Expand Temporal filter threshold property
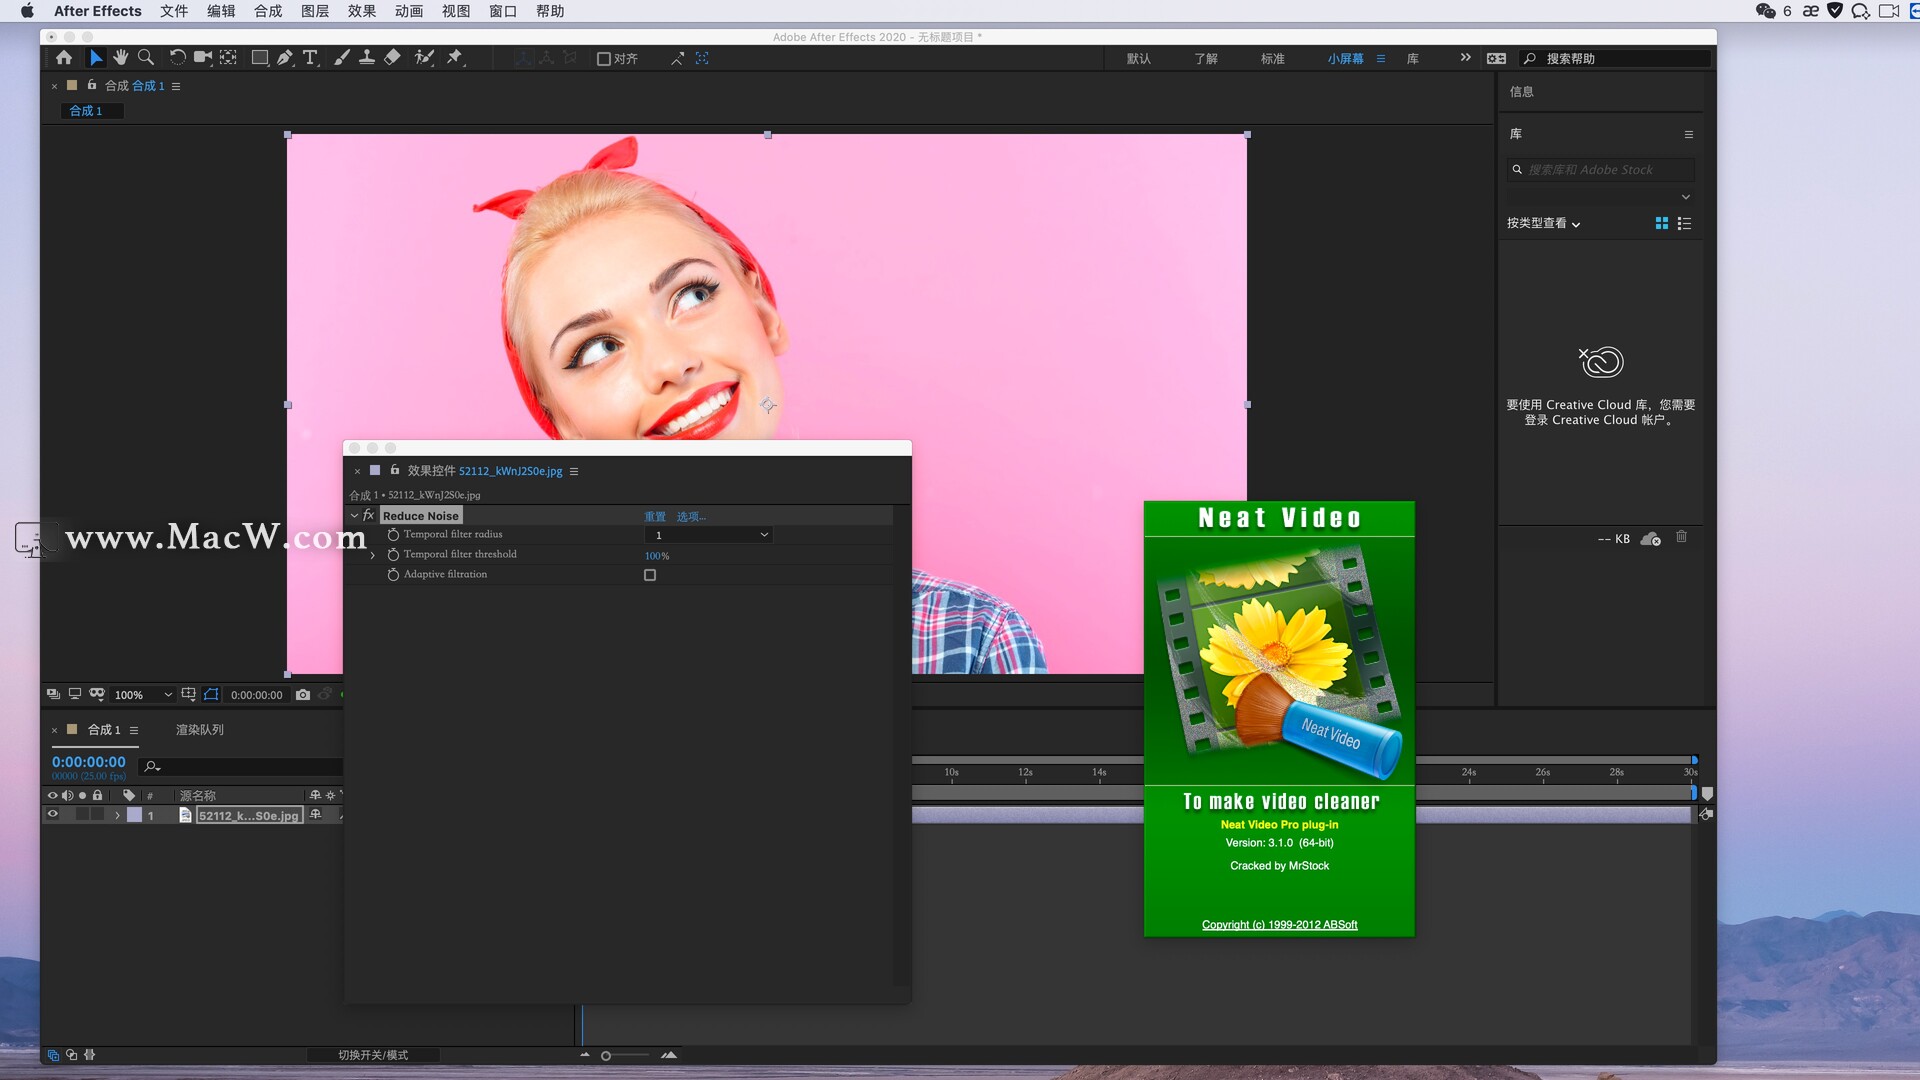Image resolution: width=1920 pixels, height=1080 pixels. point(373,555)
